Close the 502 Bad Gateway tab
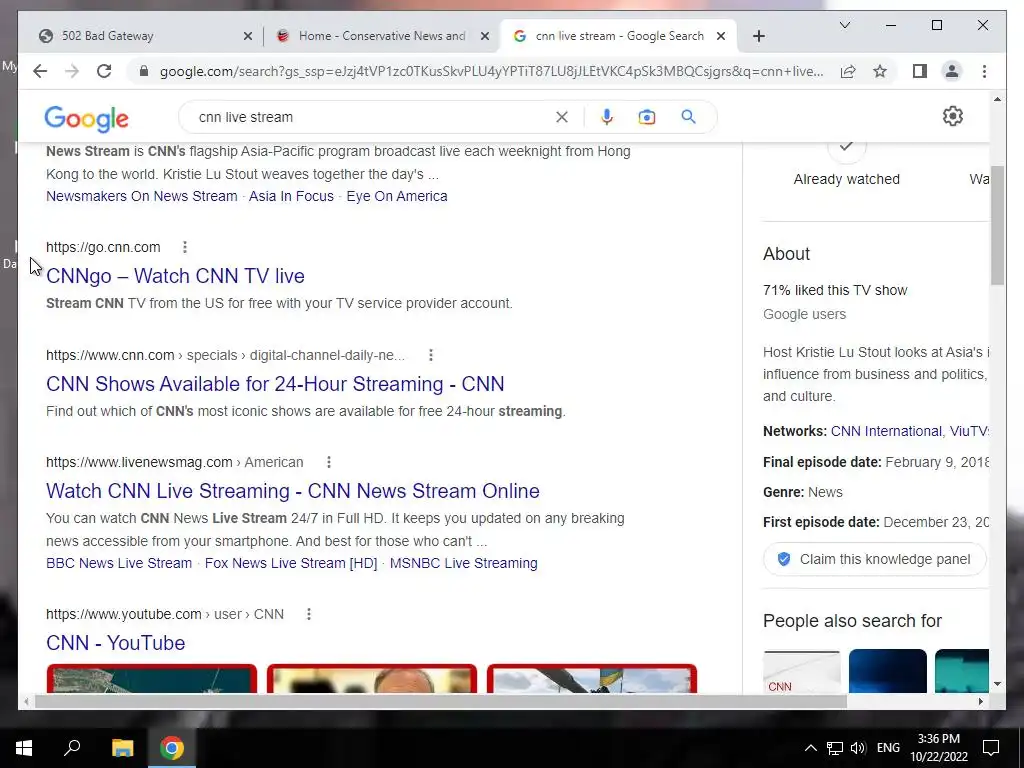The height and width of the screenshot is (768, 1024). [248, 36]
